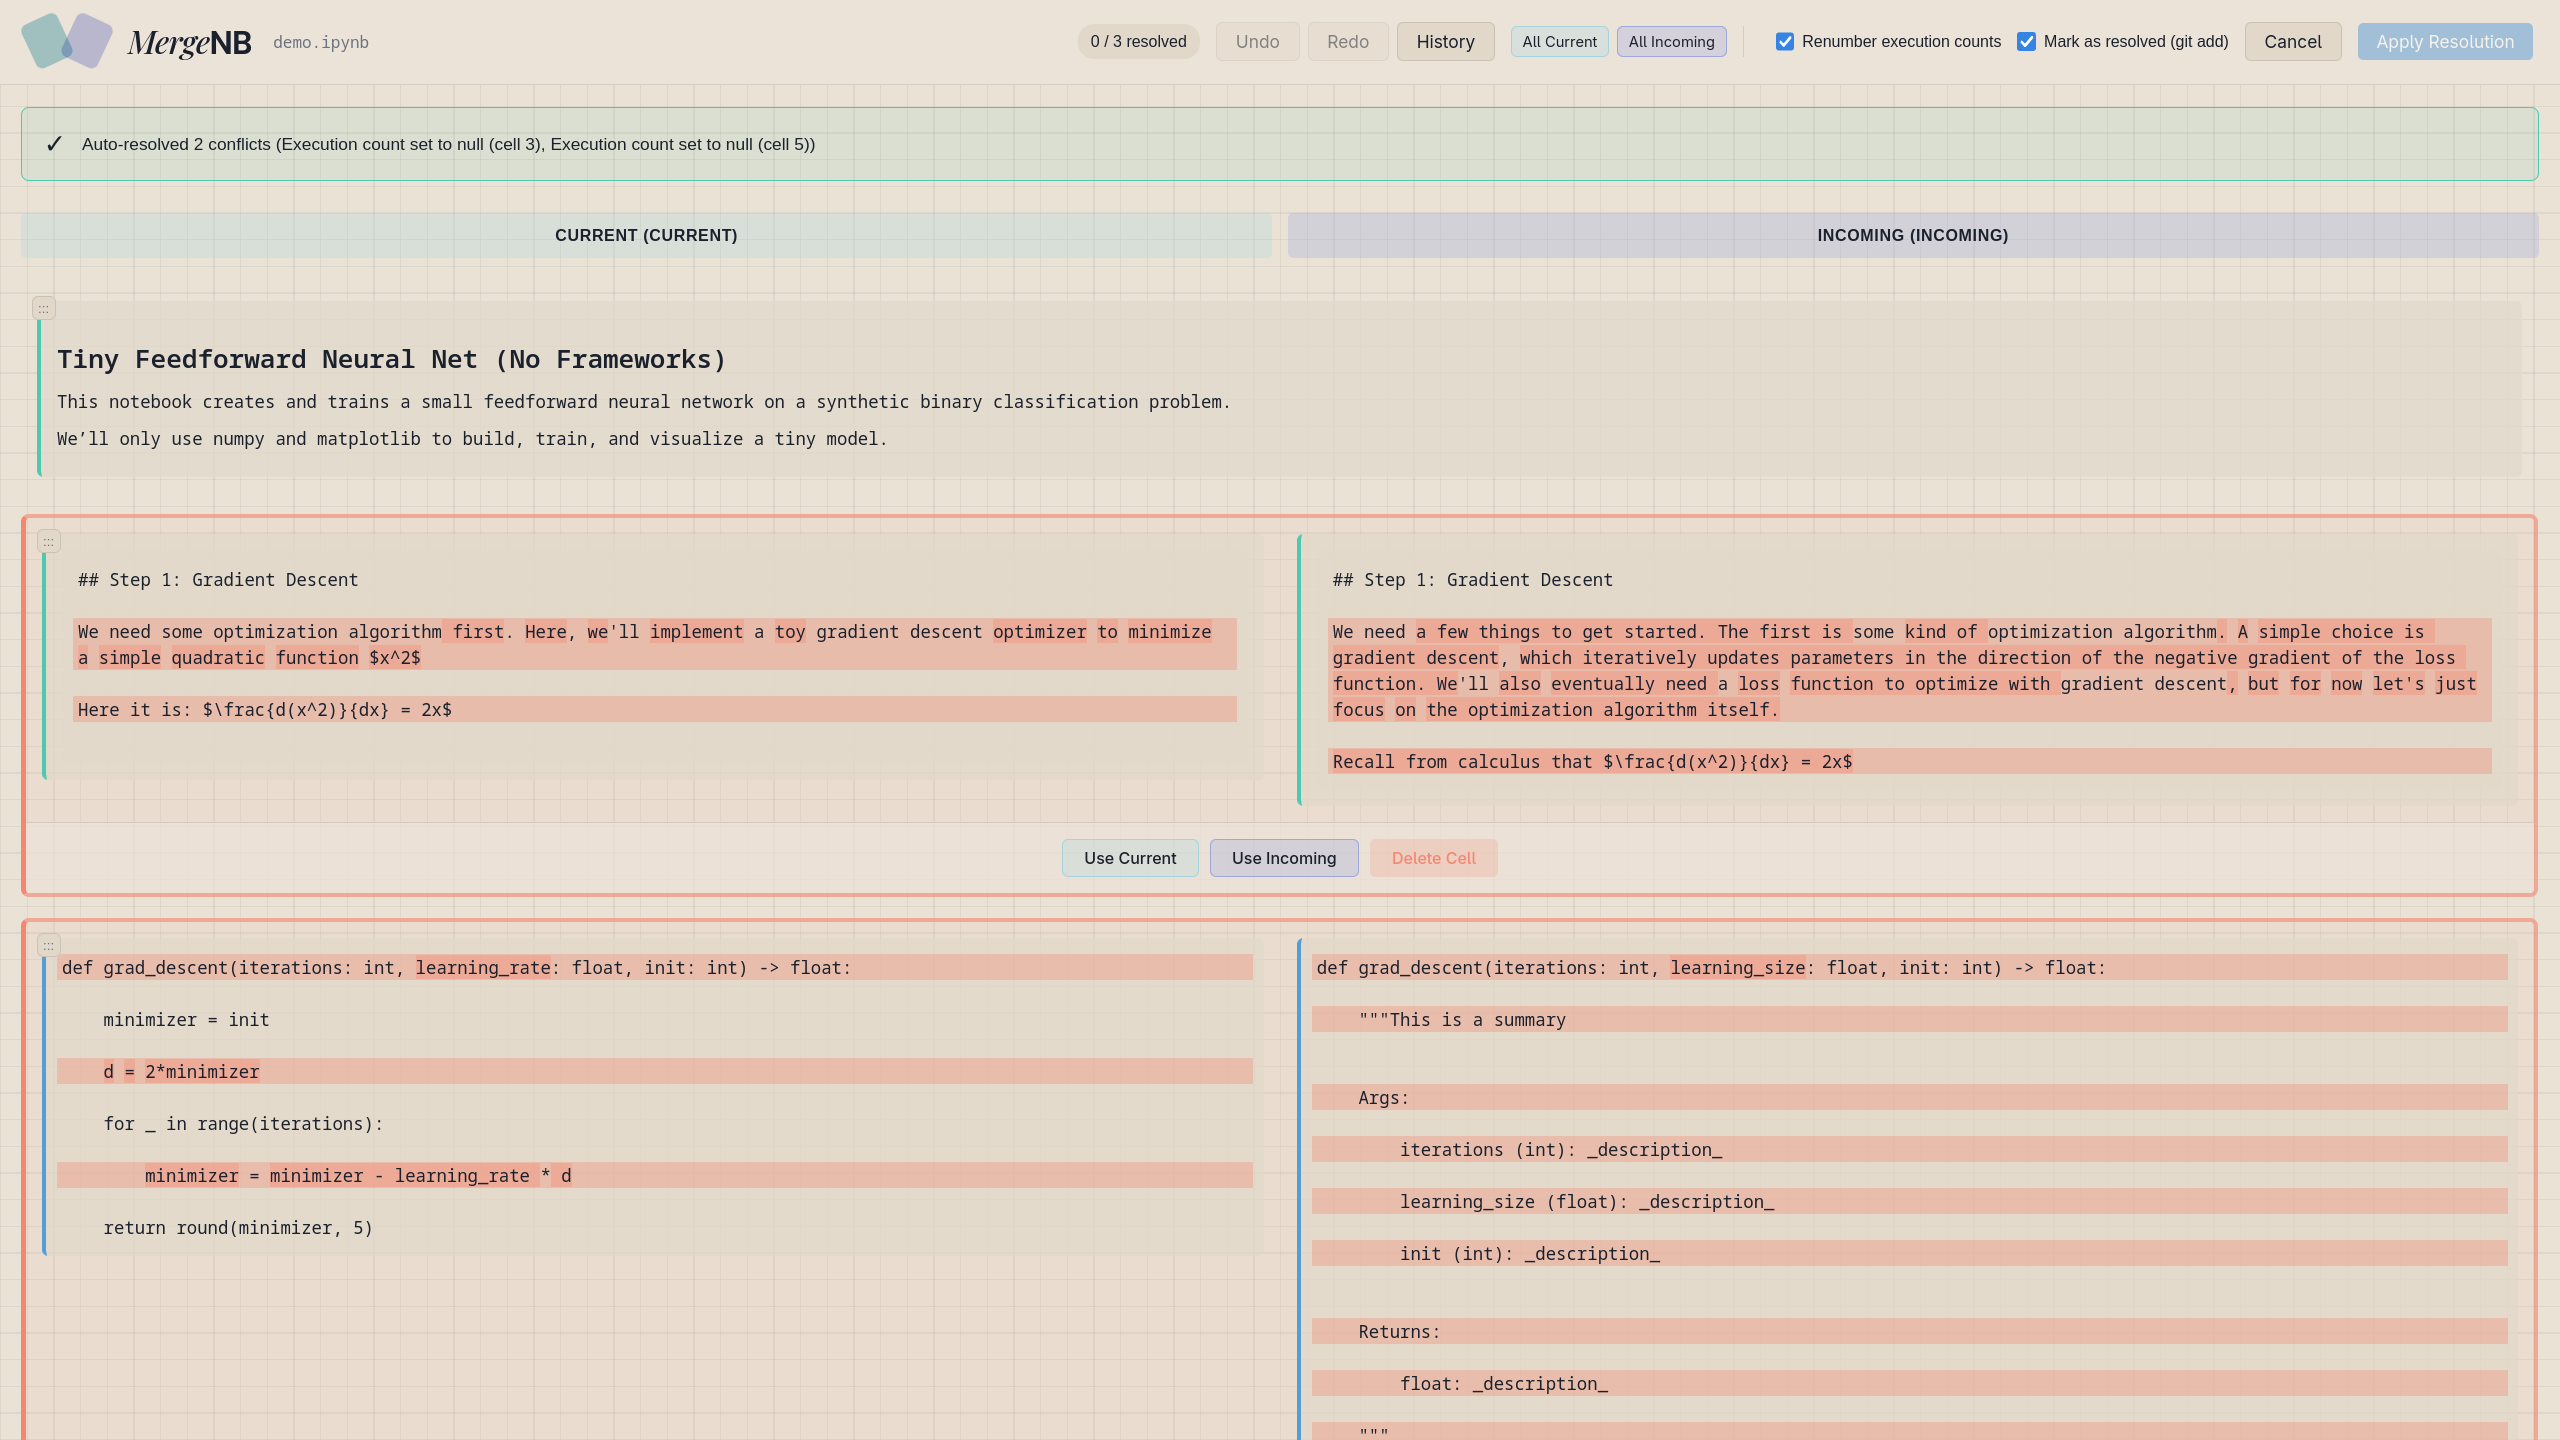Click the INCOMING (INCOMING) column header

[x=1912, y=235]
